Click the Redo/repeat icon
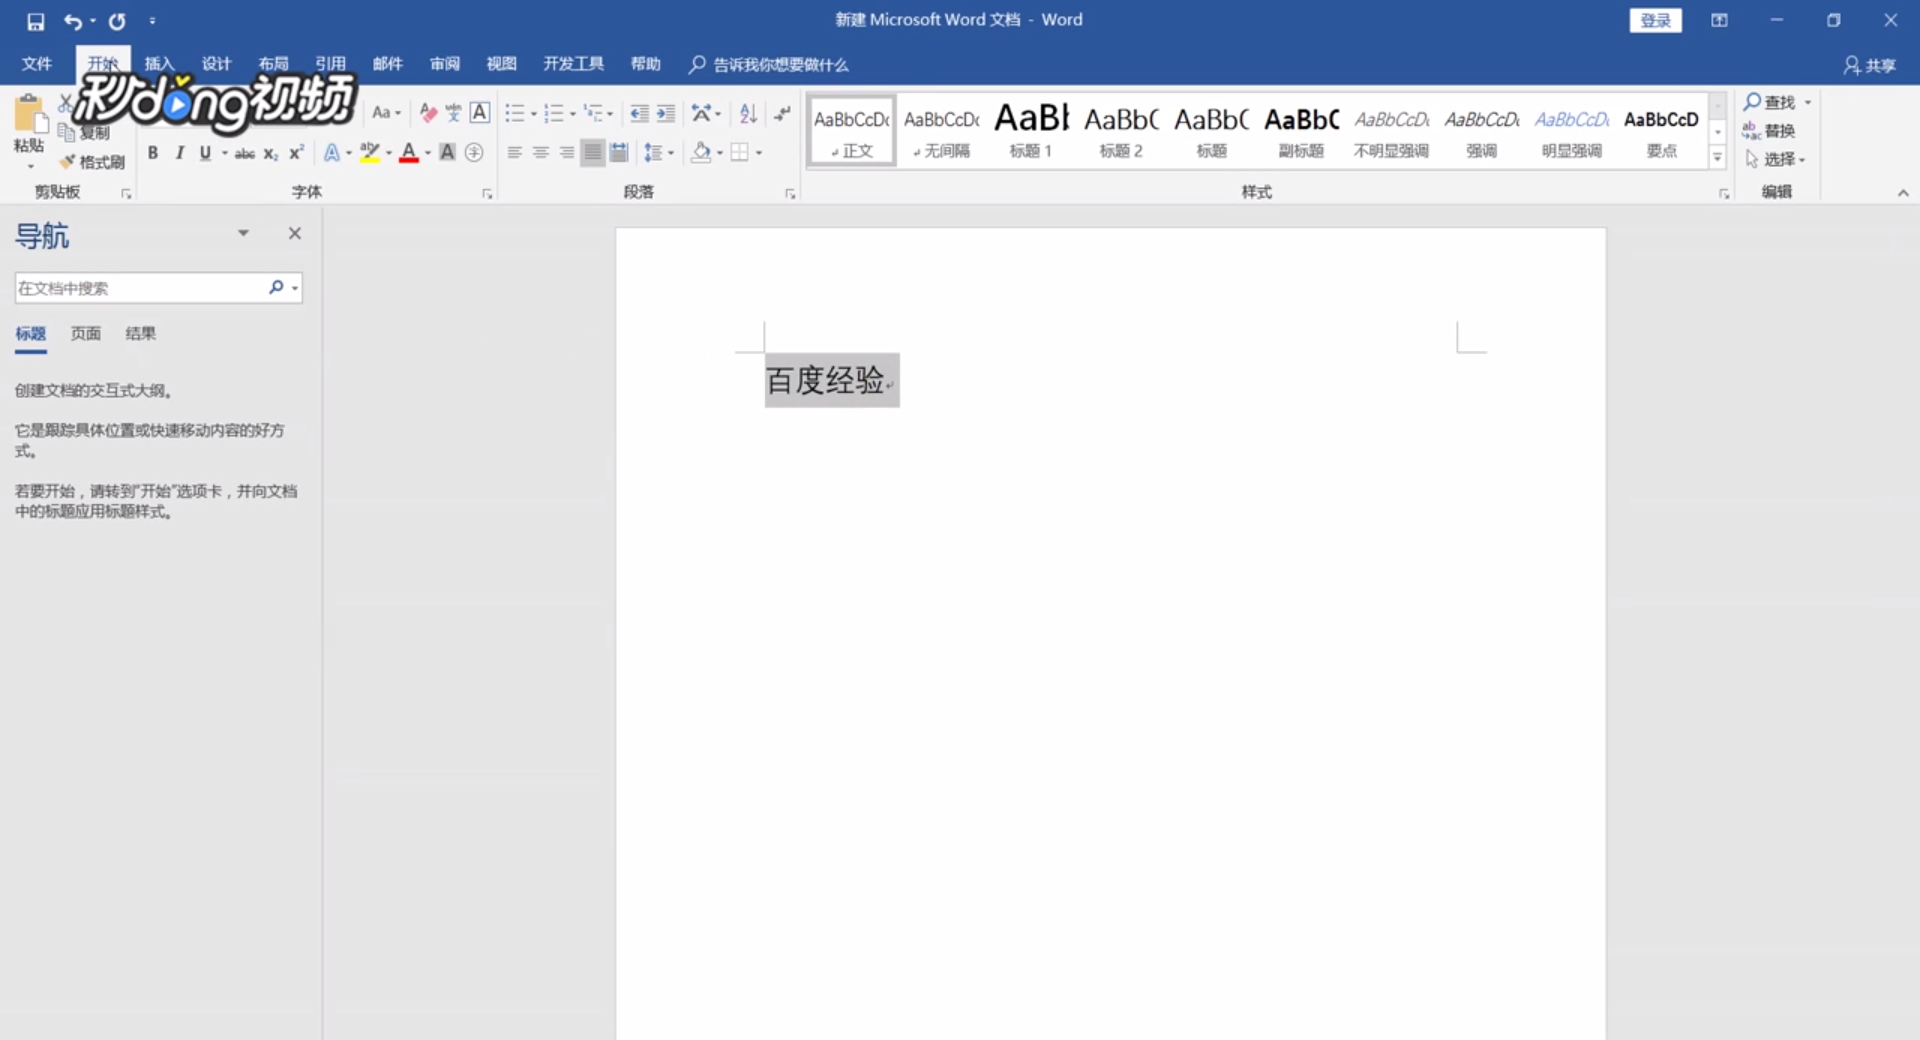1920x1040 pixels. [x=117, y=21]
